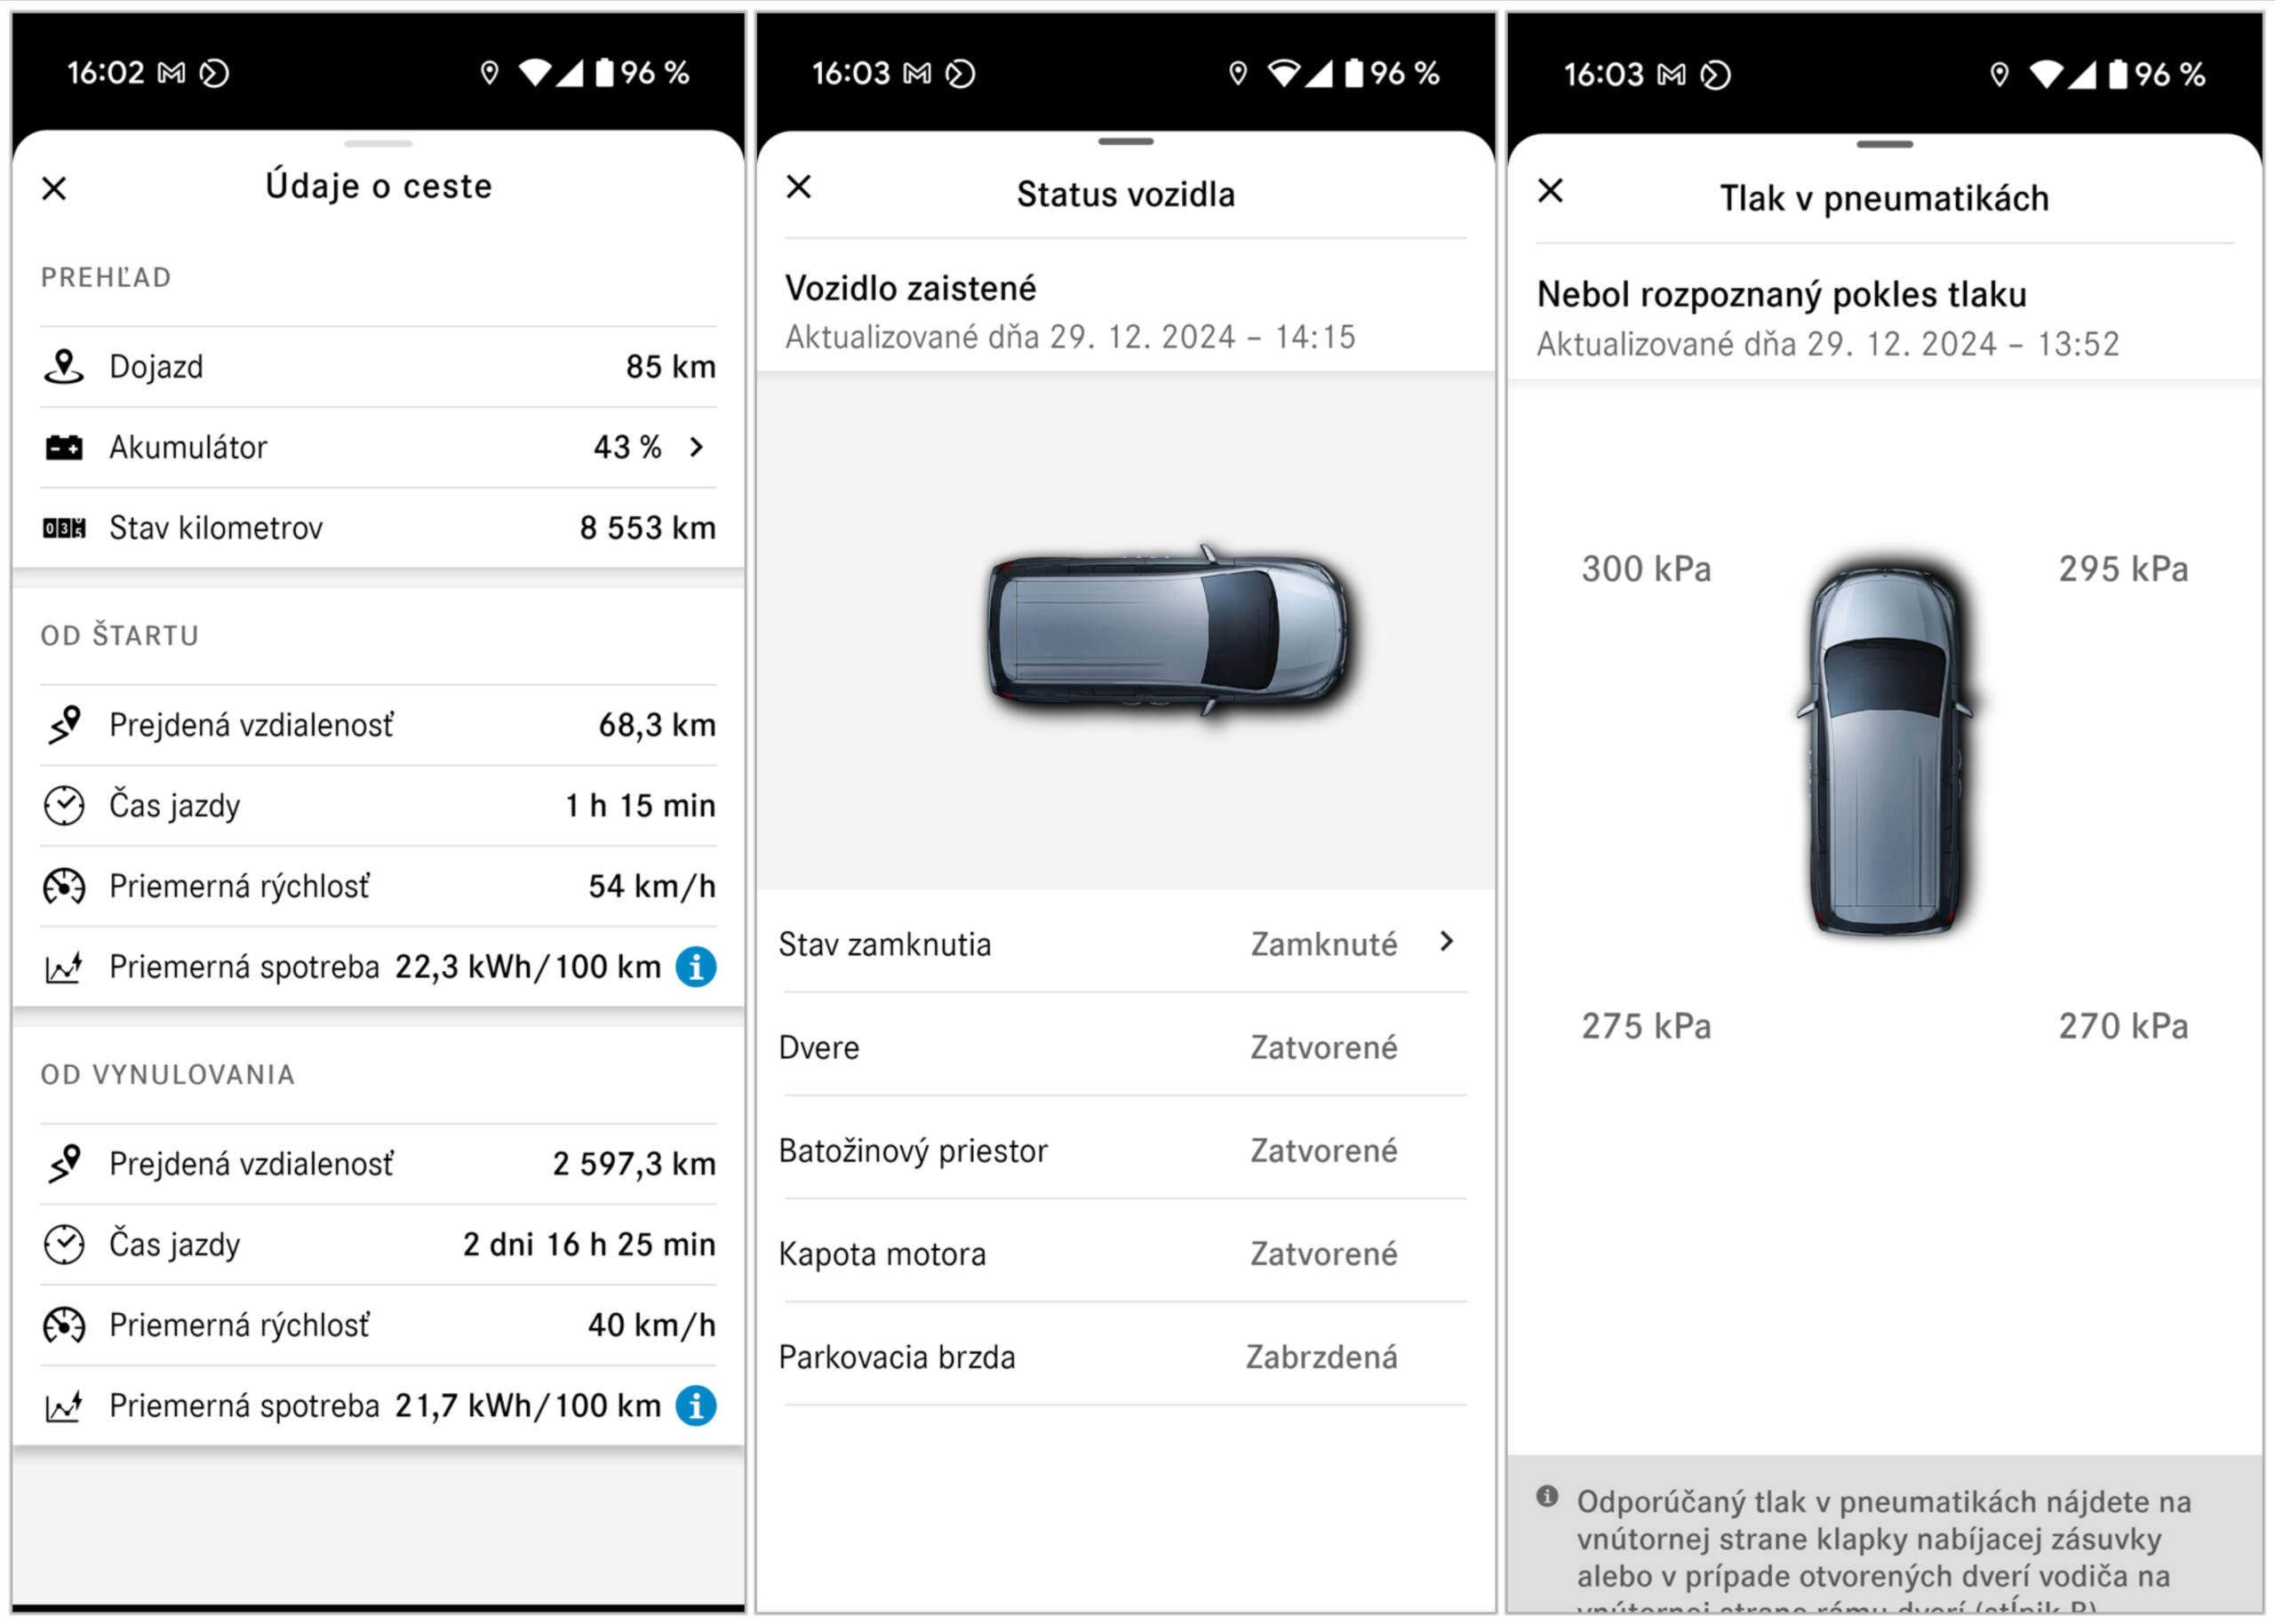Tap the Akumulátor battery icon
2275x1624 pixels.
click(64, 447)
